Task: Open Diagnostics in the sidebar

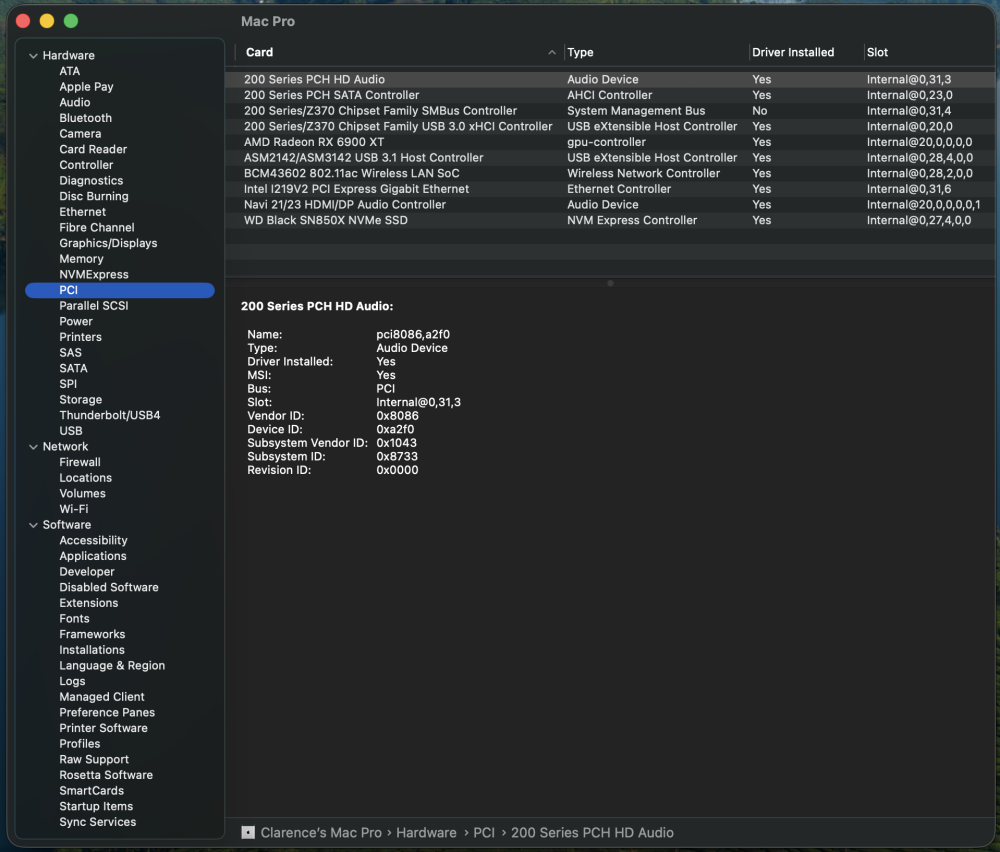Action: coord(91,180)
